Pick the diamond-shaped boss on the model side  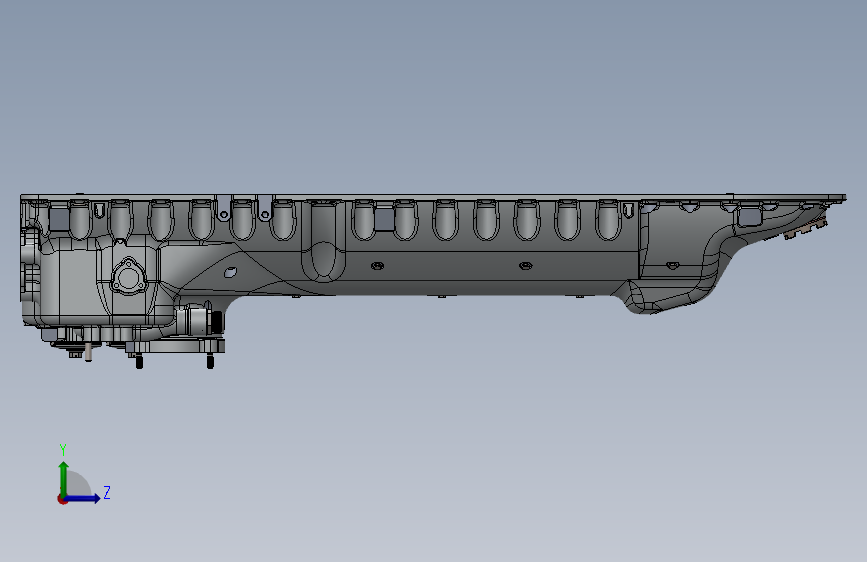[x=231, y=272]
